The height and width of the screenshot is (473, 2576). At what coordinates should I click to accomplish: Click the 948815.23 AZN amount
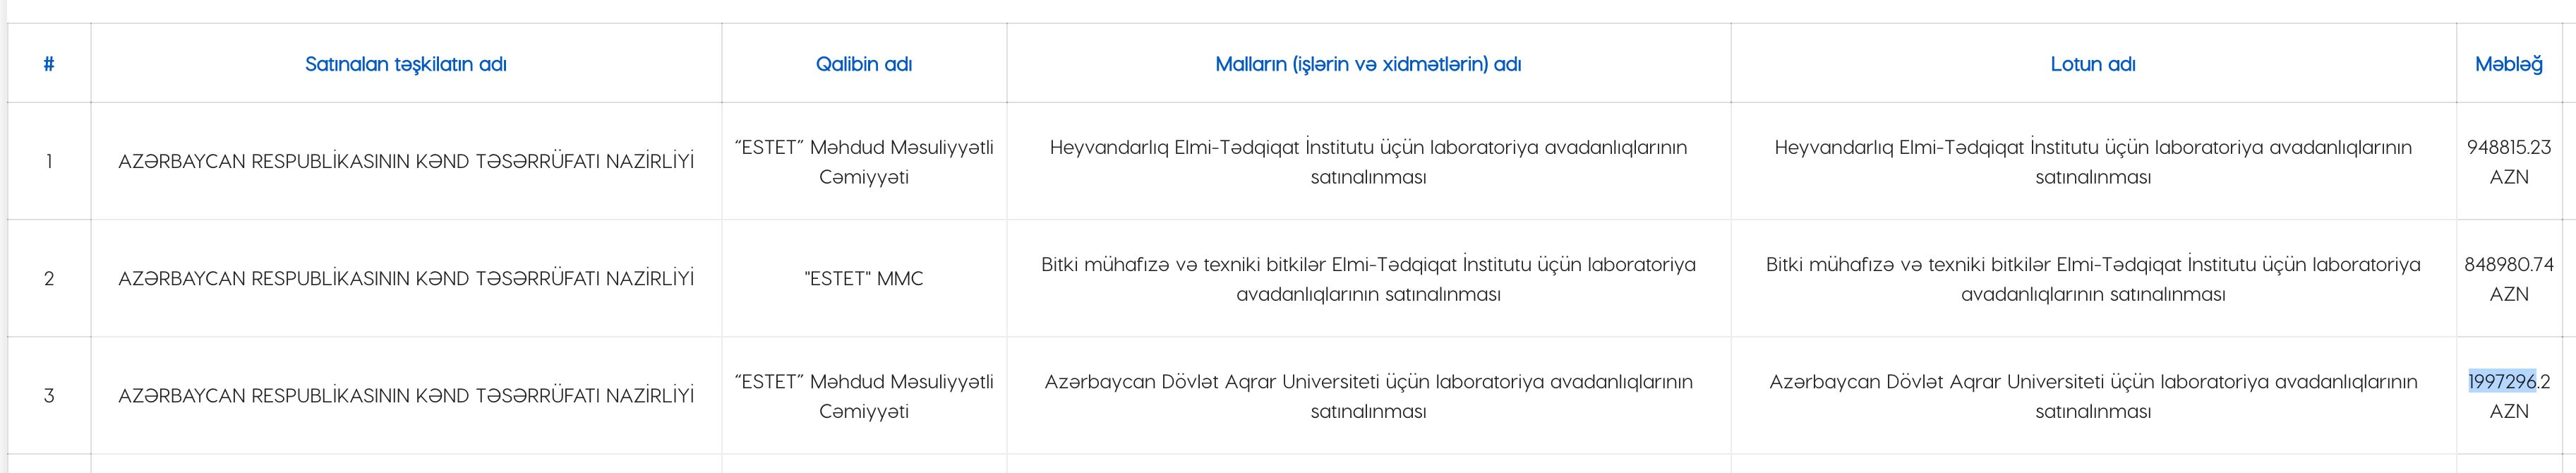2508,161
